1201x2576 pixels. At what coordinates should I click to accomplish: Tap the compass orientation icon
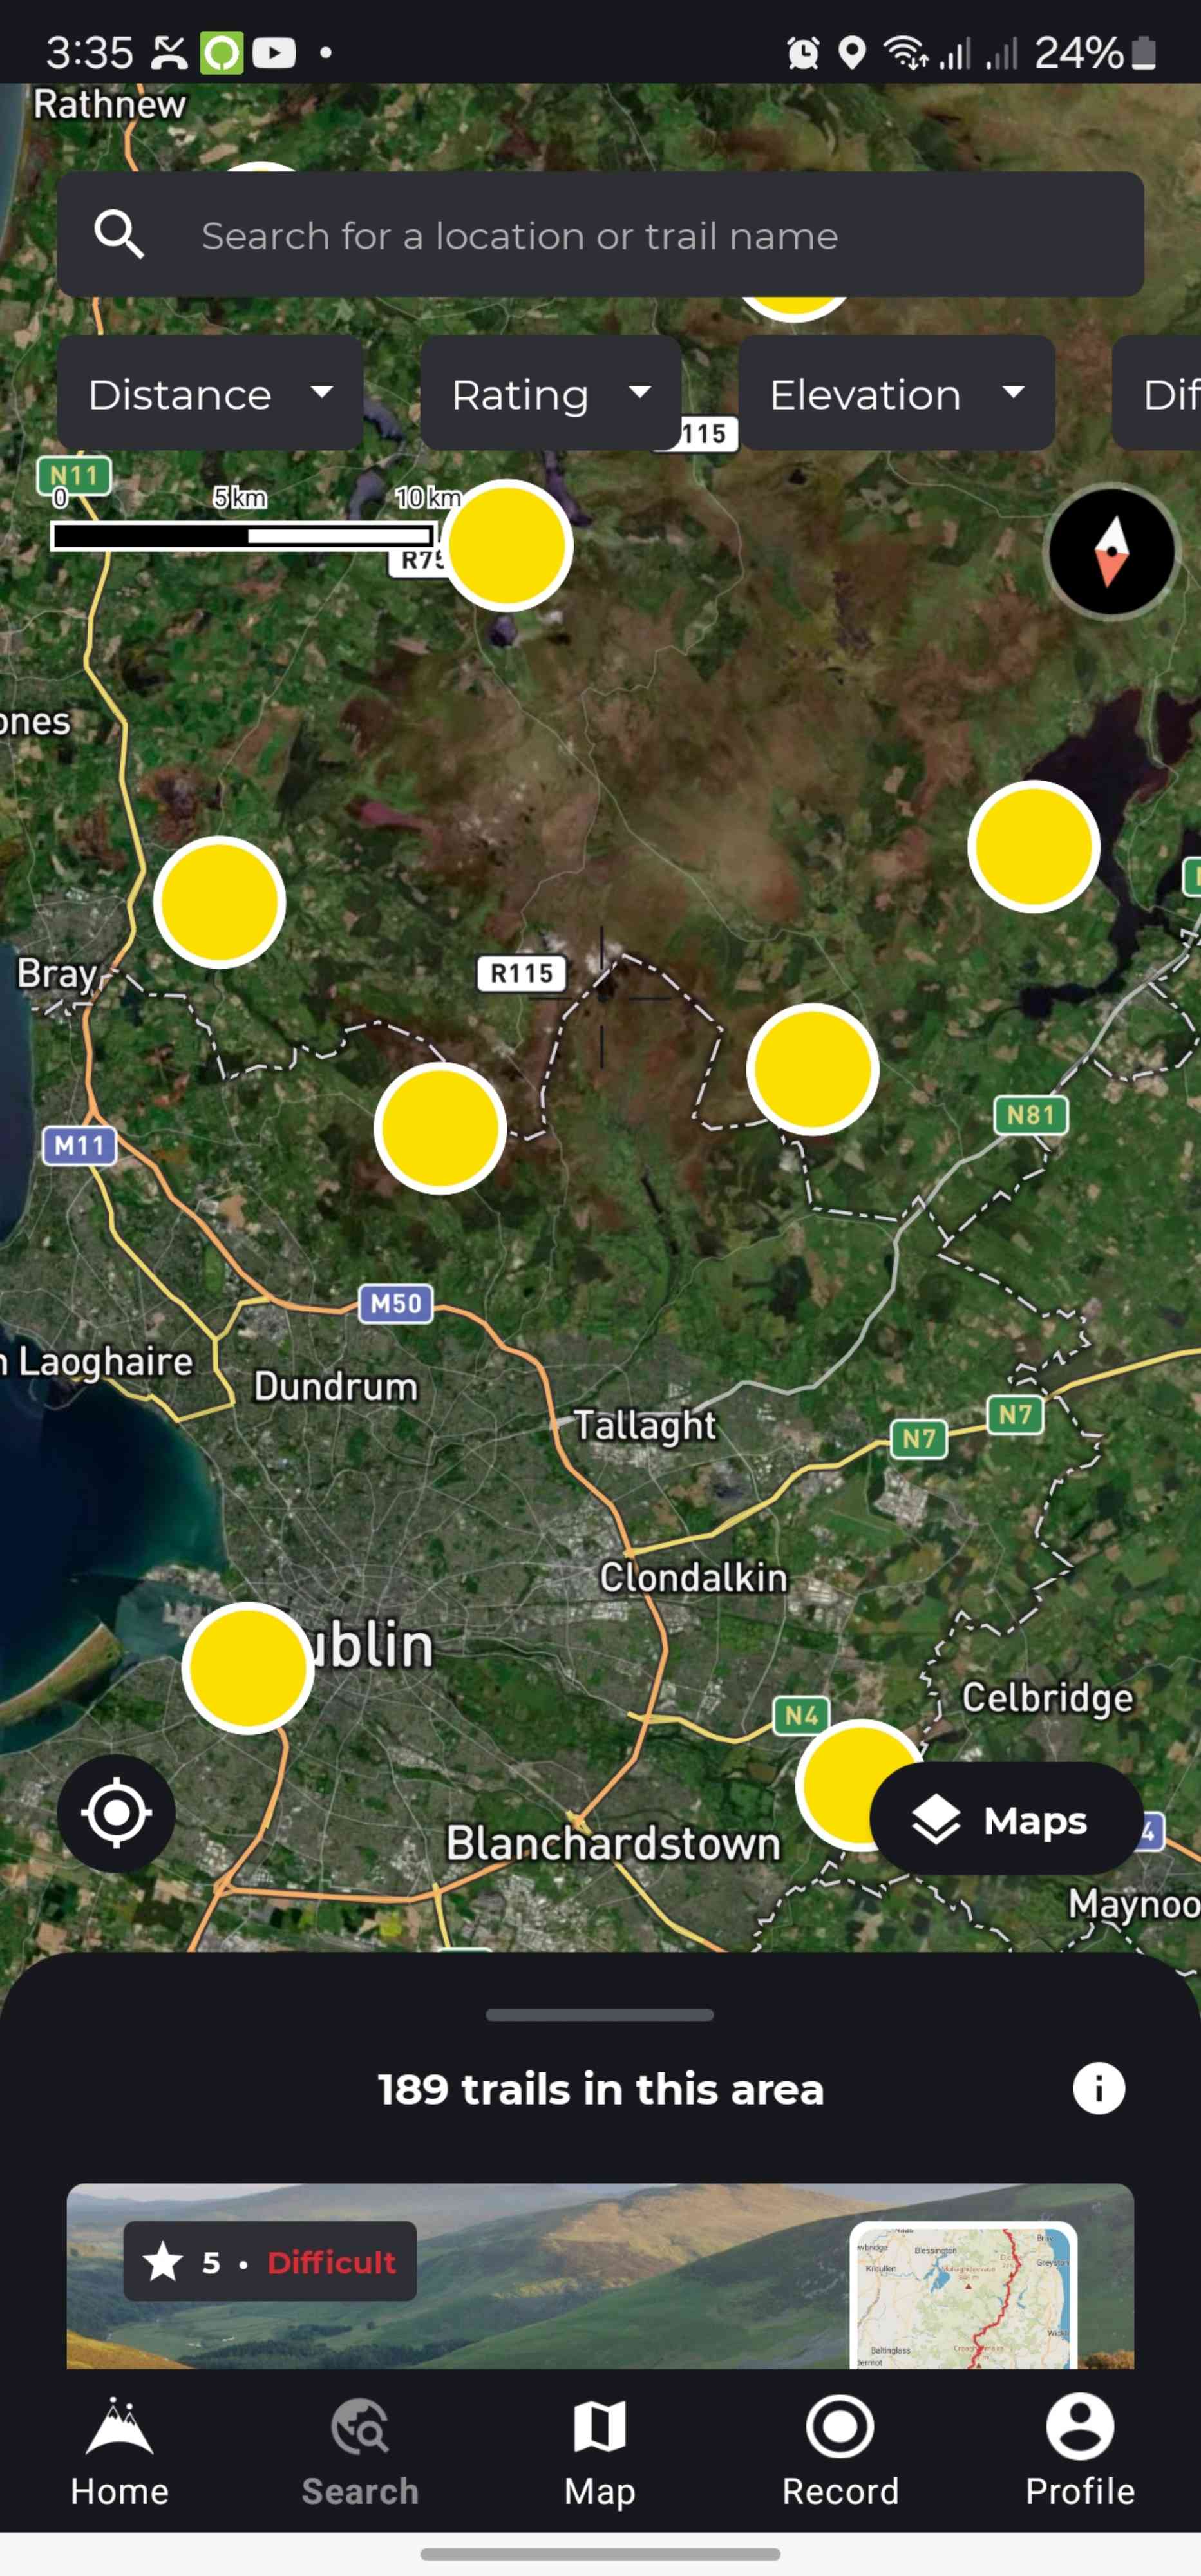coord(1111,551)
